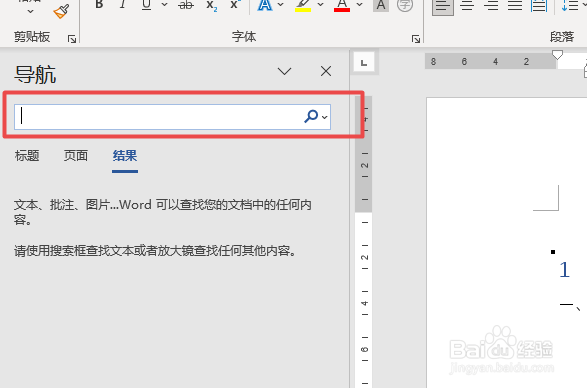Click the navigation search box
587x388 pixels.
(x=173, y=117)
